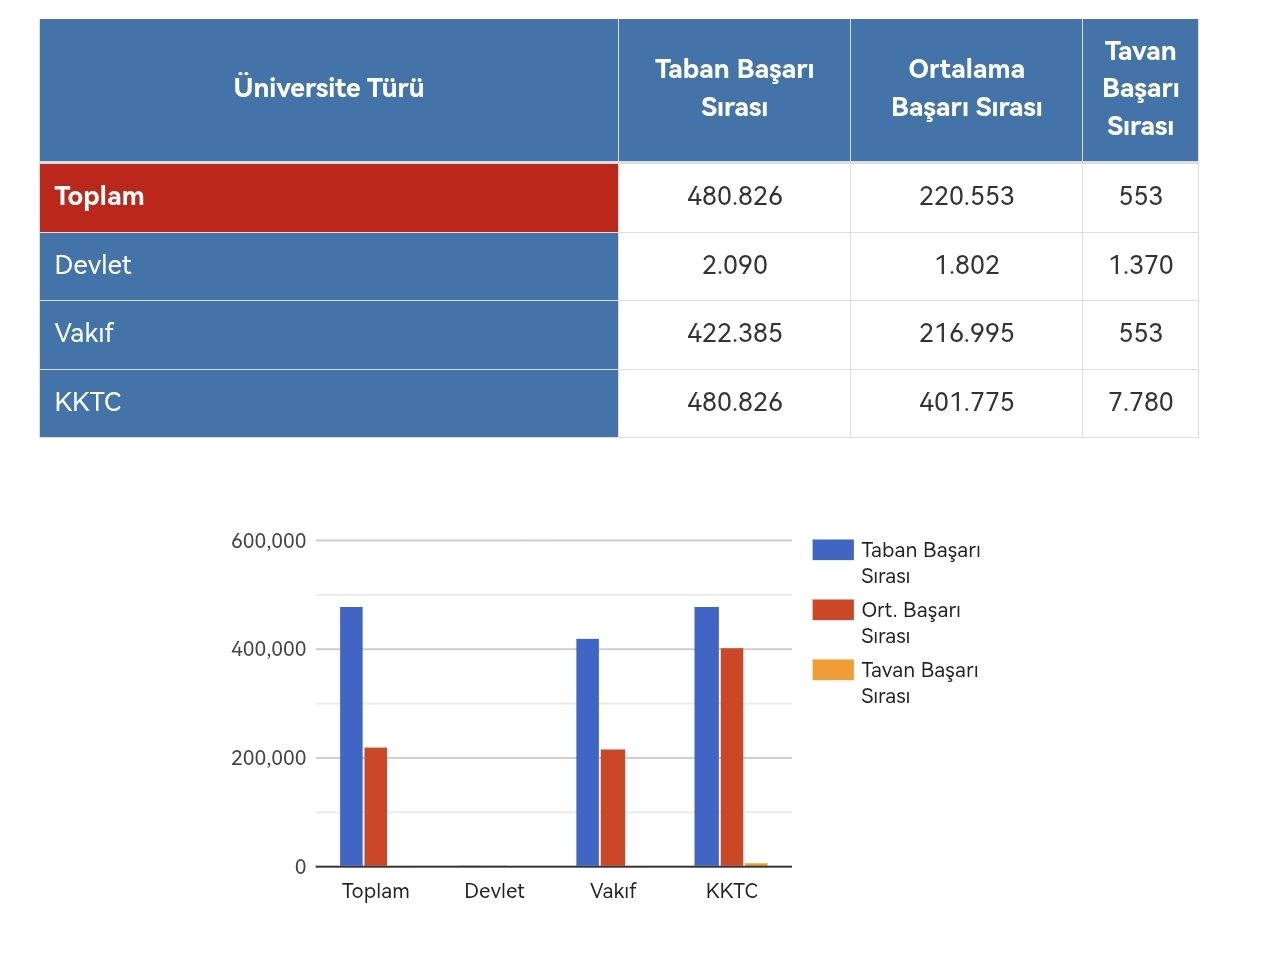Select the "Ortalama Başarı Sırası" table column header
The width and height of the screenshot is (1274, 979).
(x=966, y=90)
